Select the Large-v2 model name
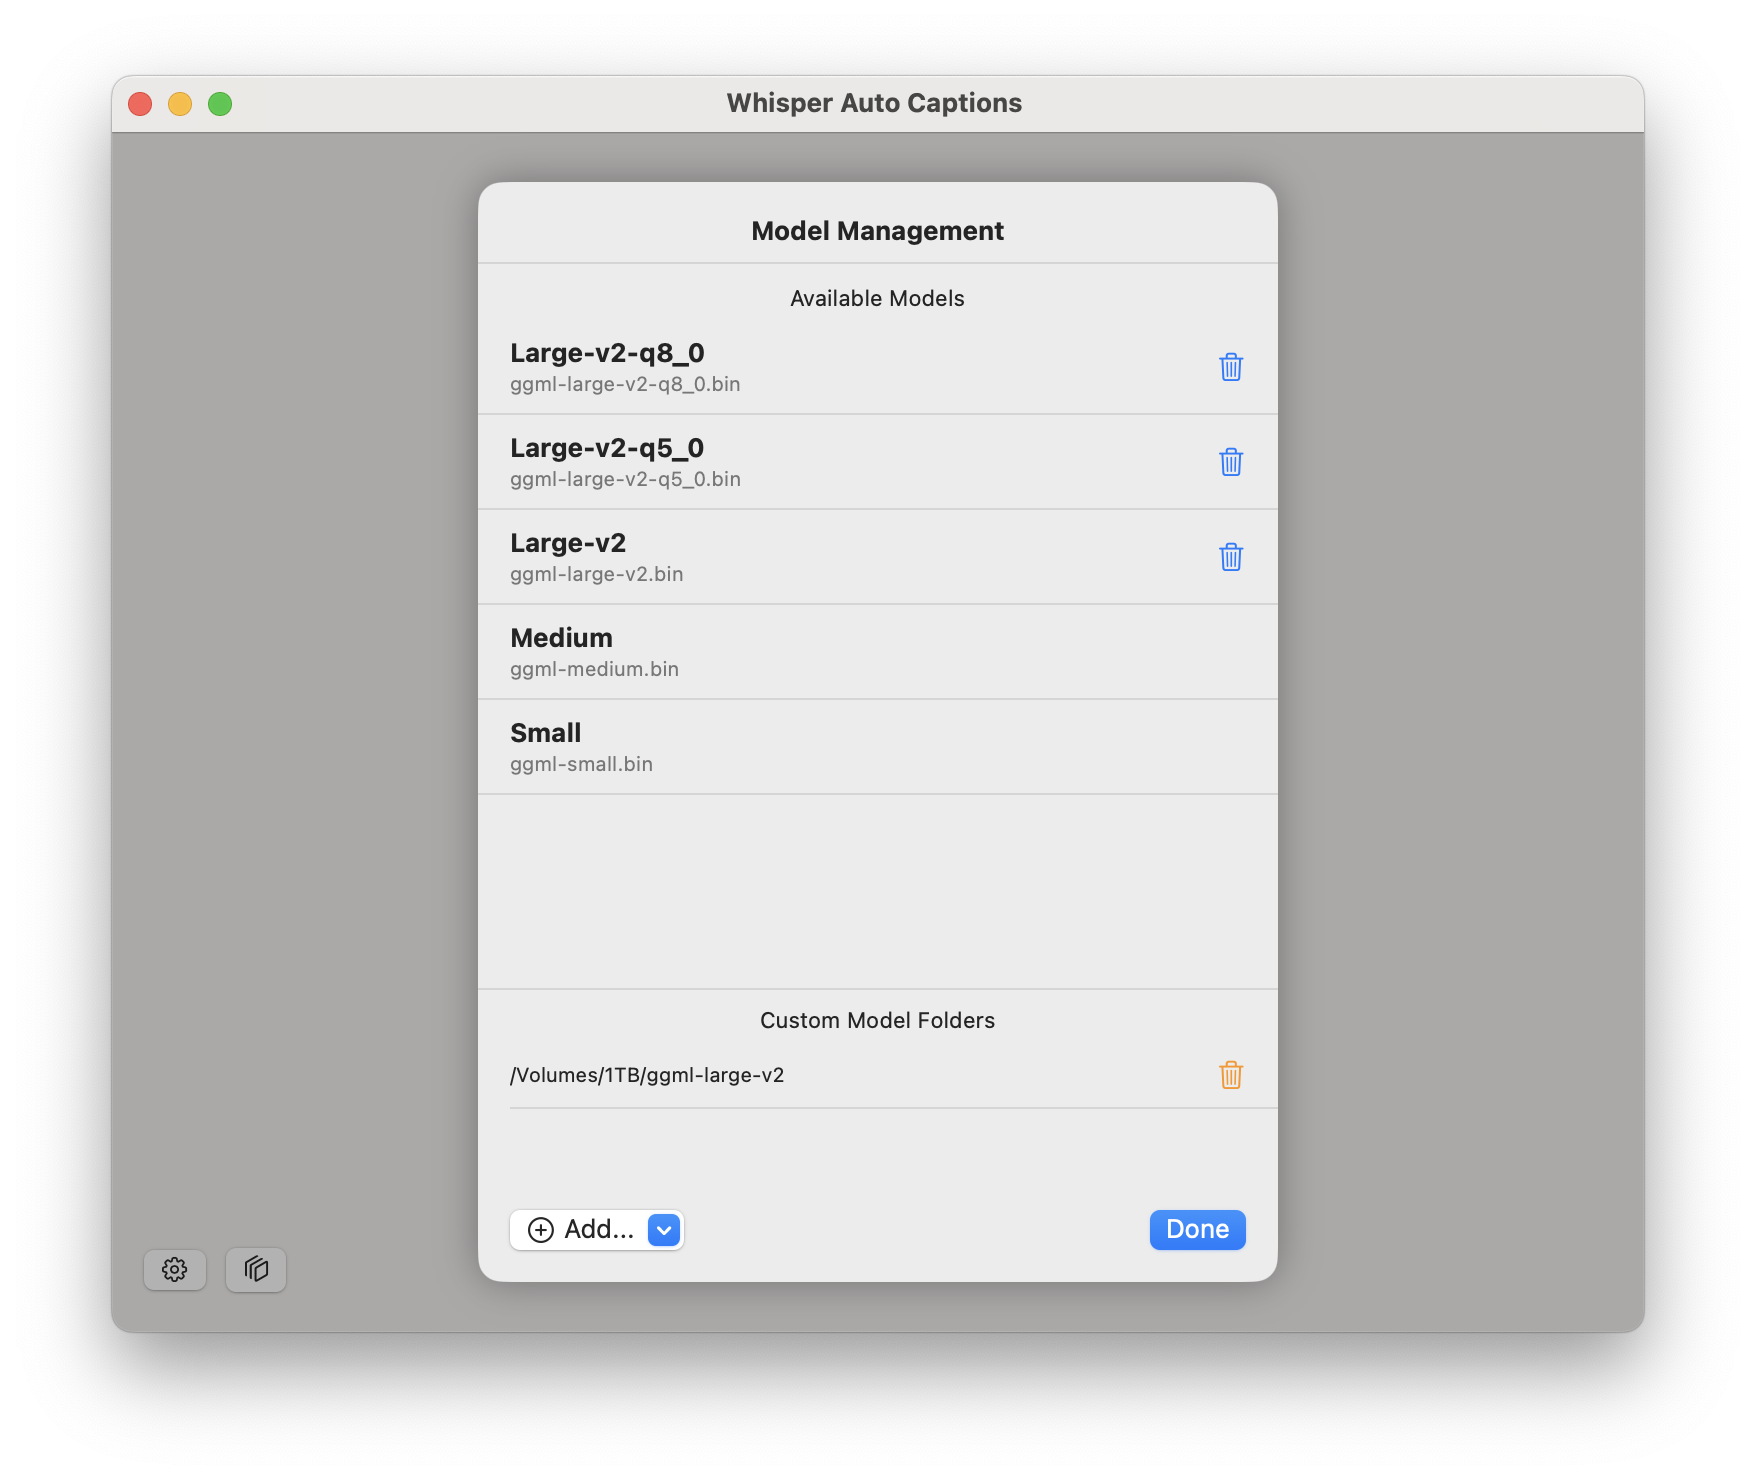The height and width of the screenshot is (1480, 1756). click(x=568, y=543)
